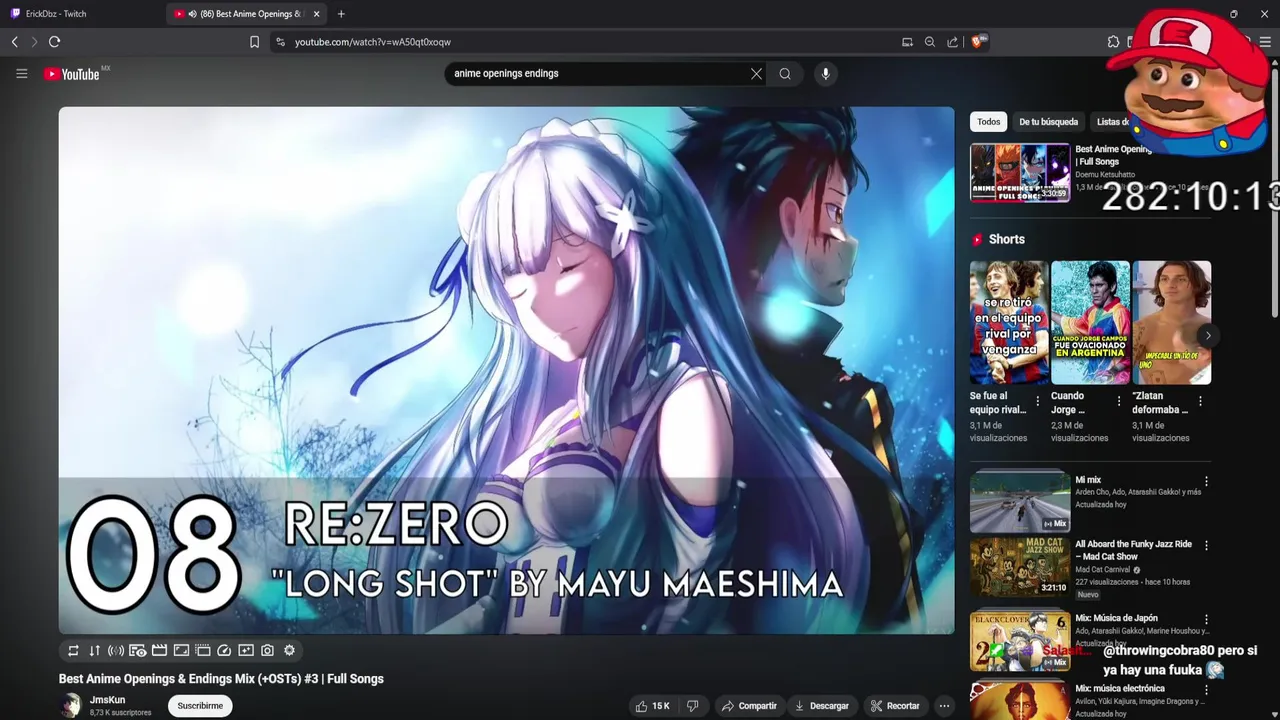1280x720 pixels.
Task: Click the Descargar download button
Action: coord(822,706)
